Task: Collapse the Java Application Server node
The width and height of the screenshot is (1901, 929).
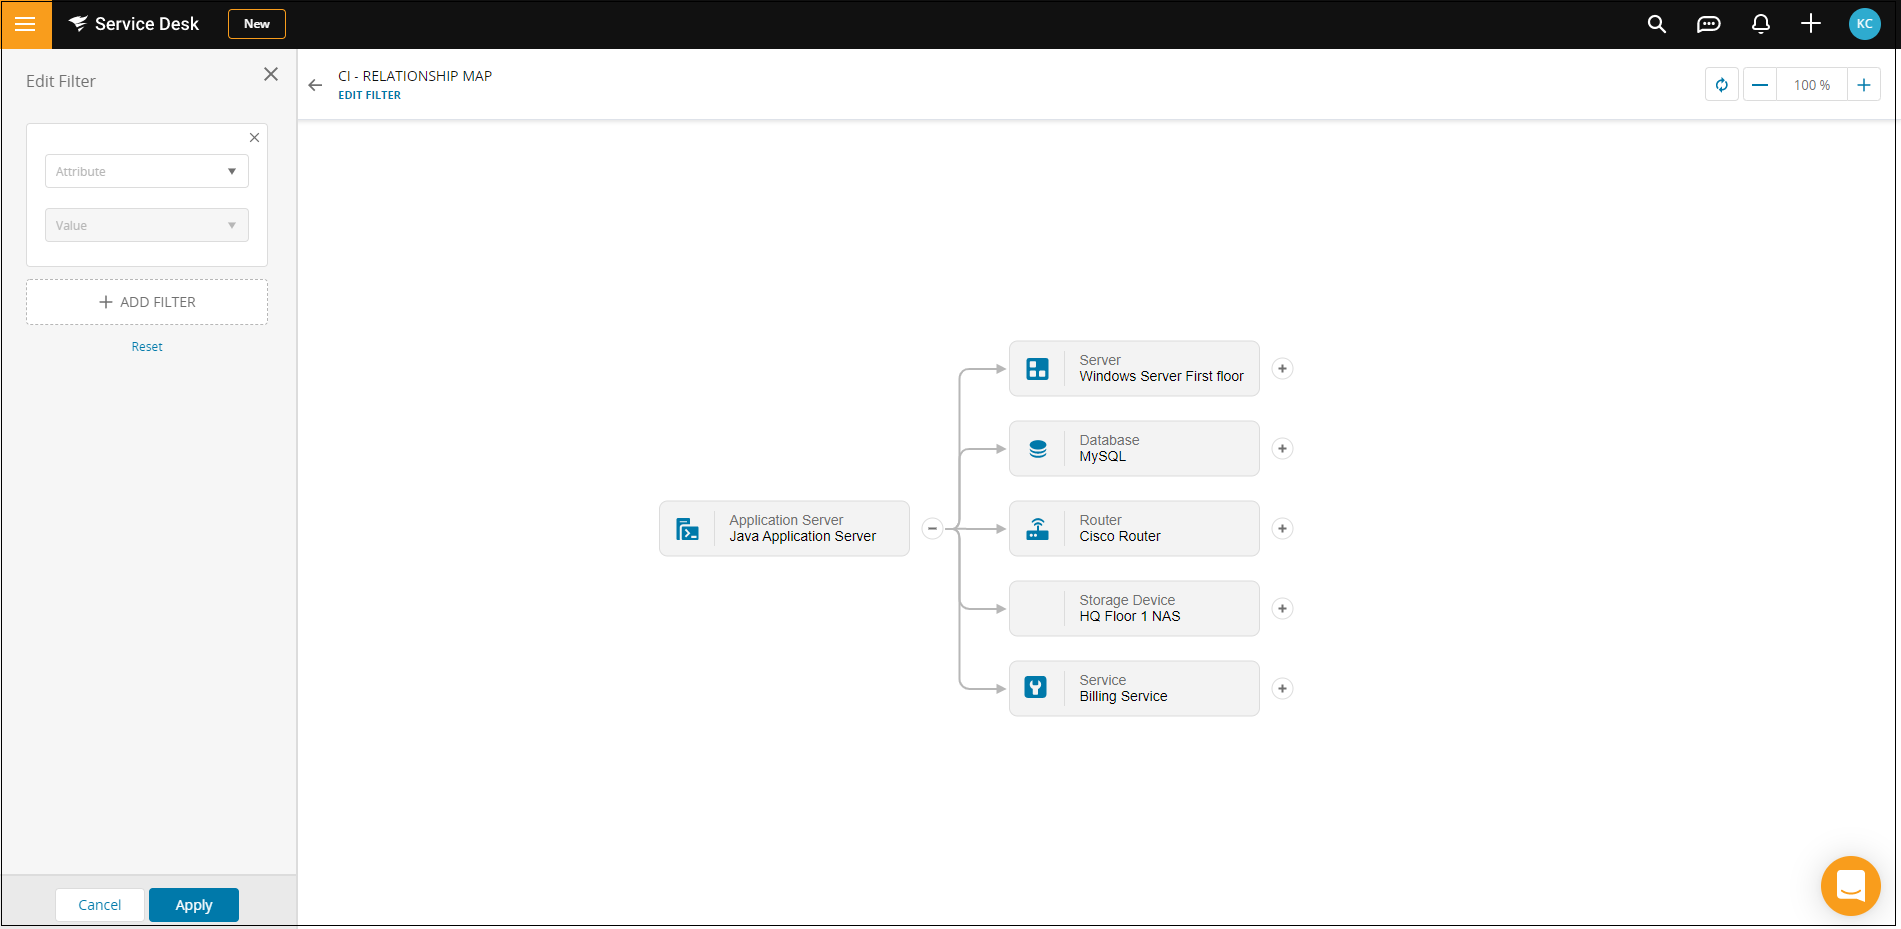Action: [x=932, y=528]
